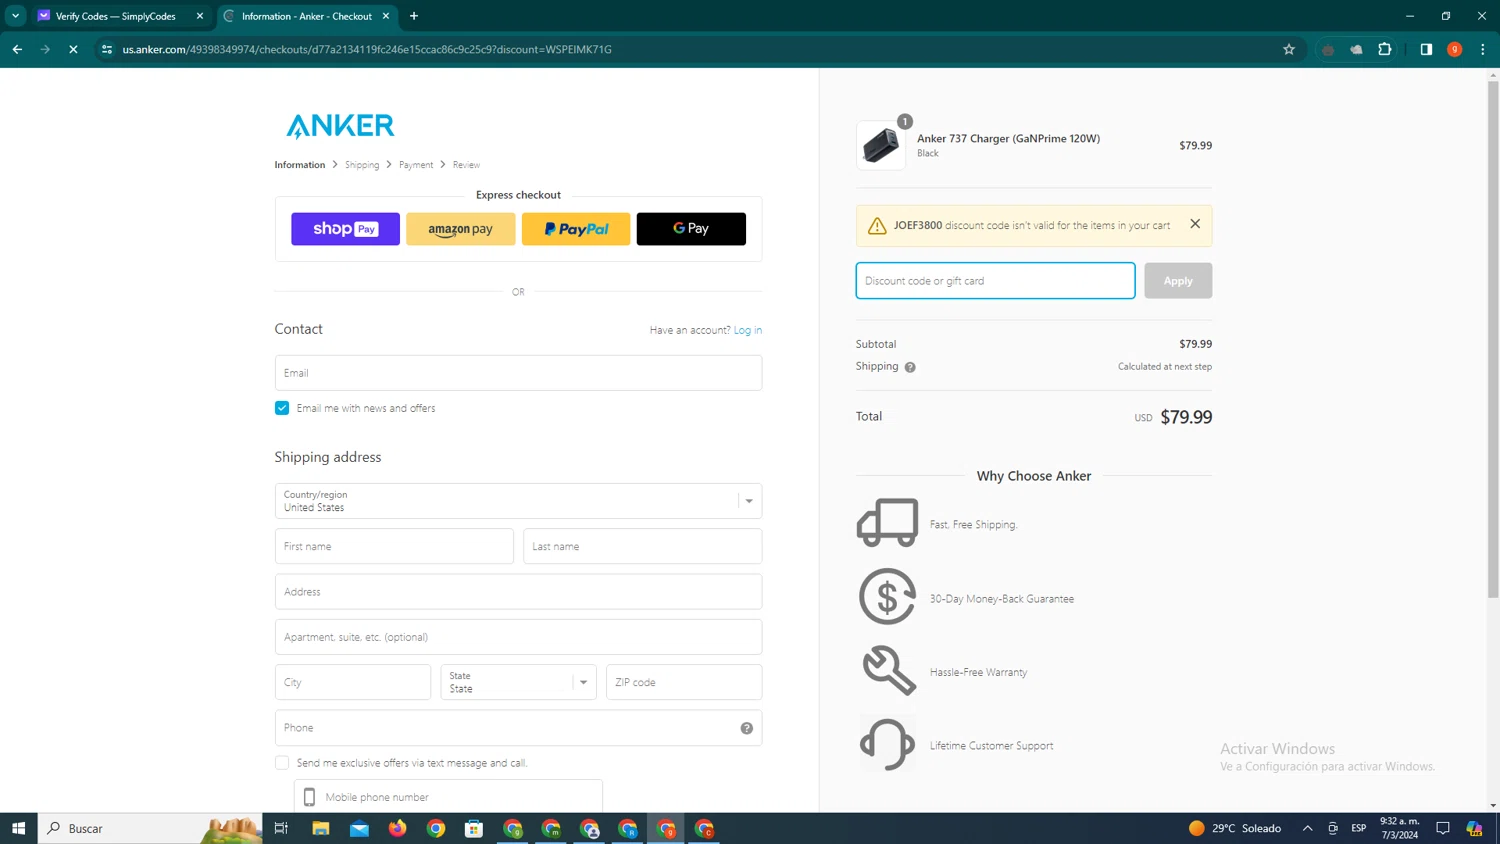The image size is (1500, 844).
Task: Toggle the browser side panel
Action: (x=1426, y=49)
